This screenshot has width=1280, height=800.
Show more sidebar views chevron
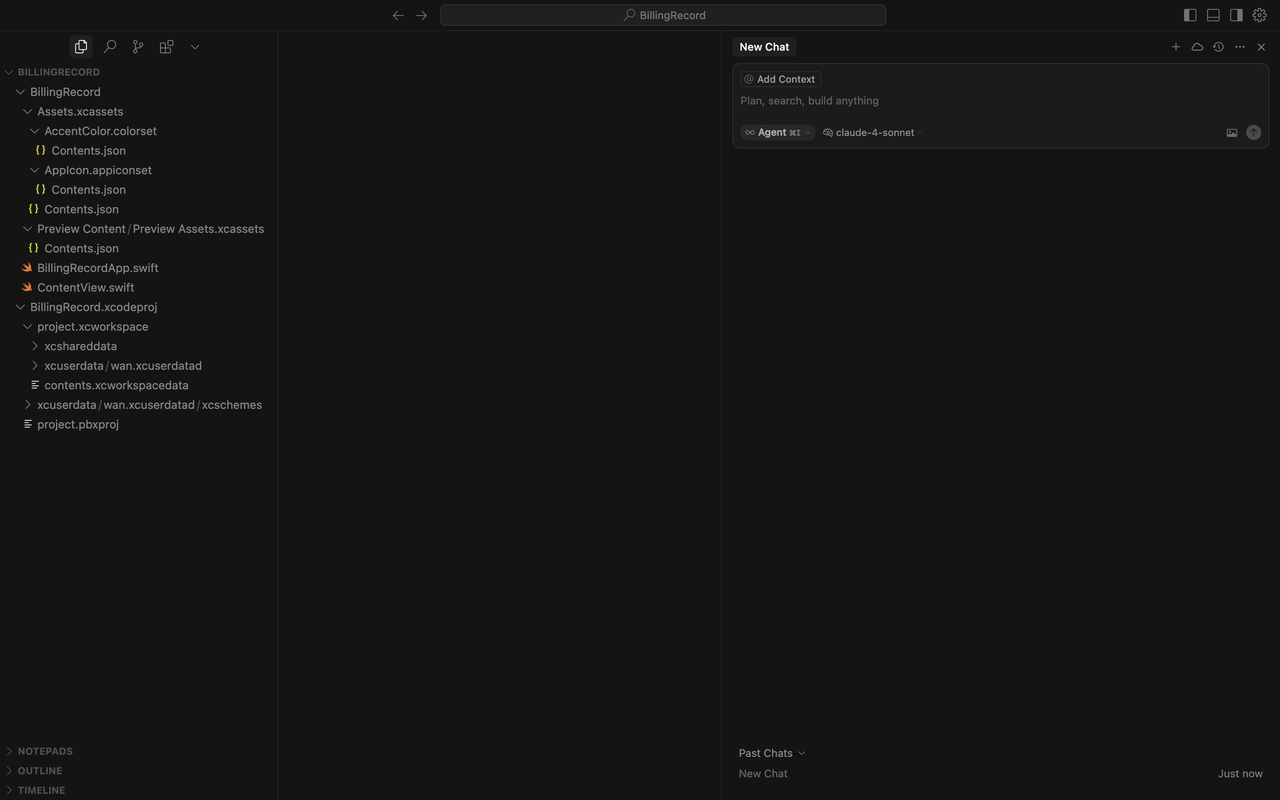coord(195,47)
